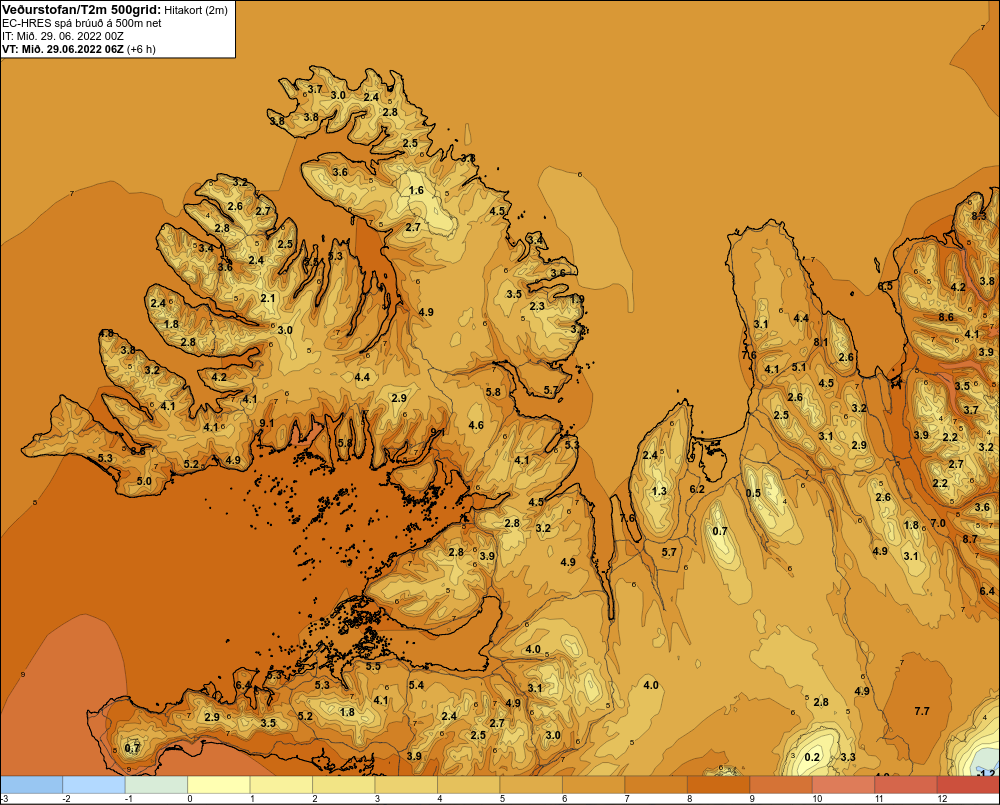Click the 7.0 temperature value on map
Screen dimensions: 1000x805
coord(938,523)
